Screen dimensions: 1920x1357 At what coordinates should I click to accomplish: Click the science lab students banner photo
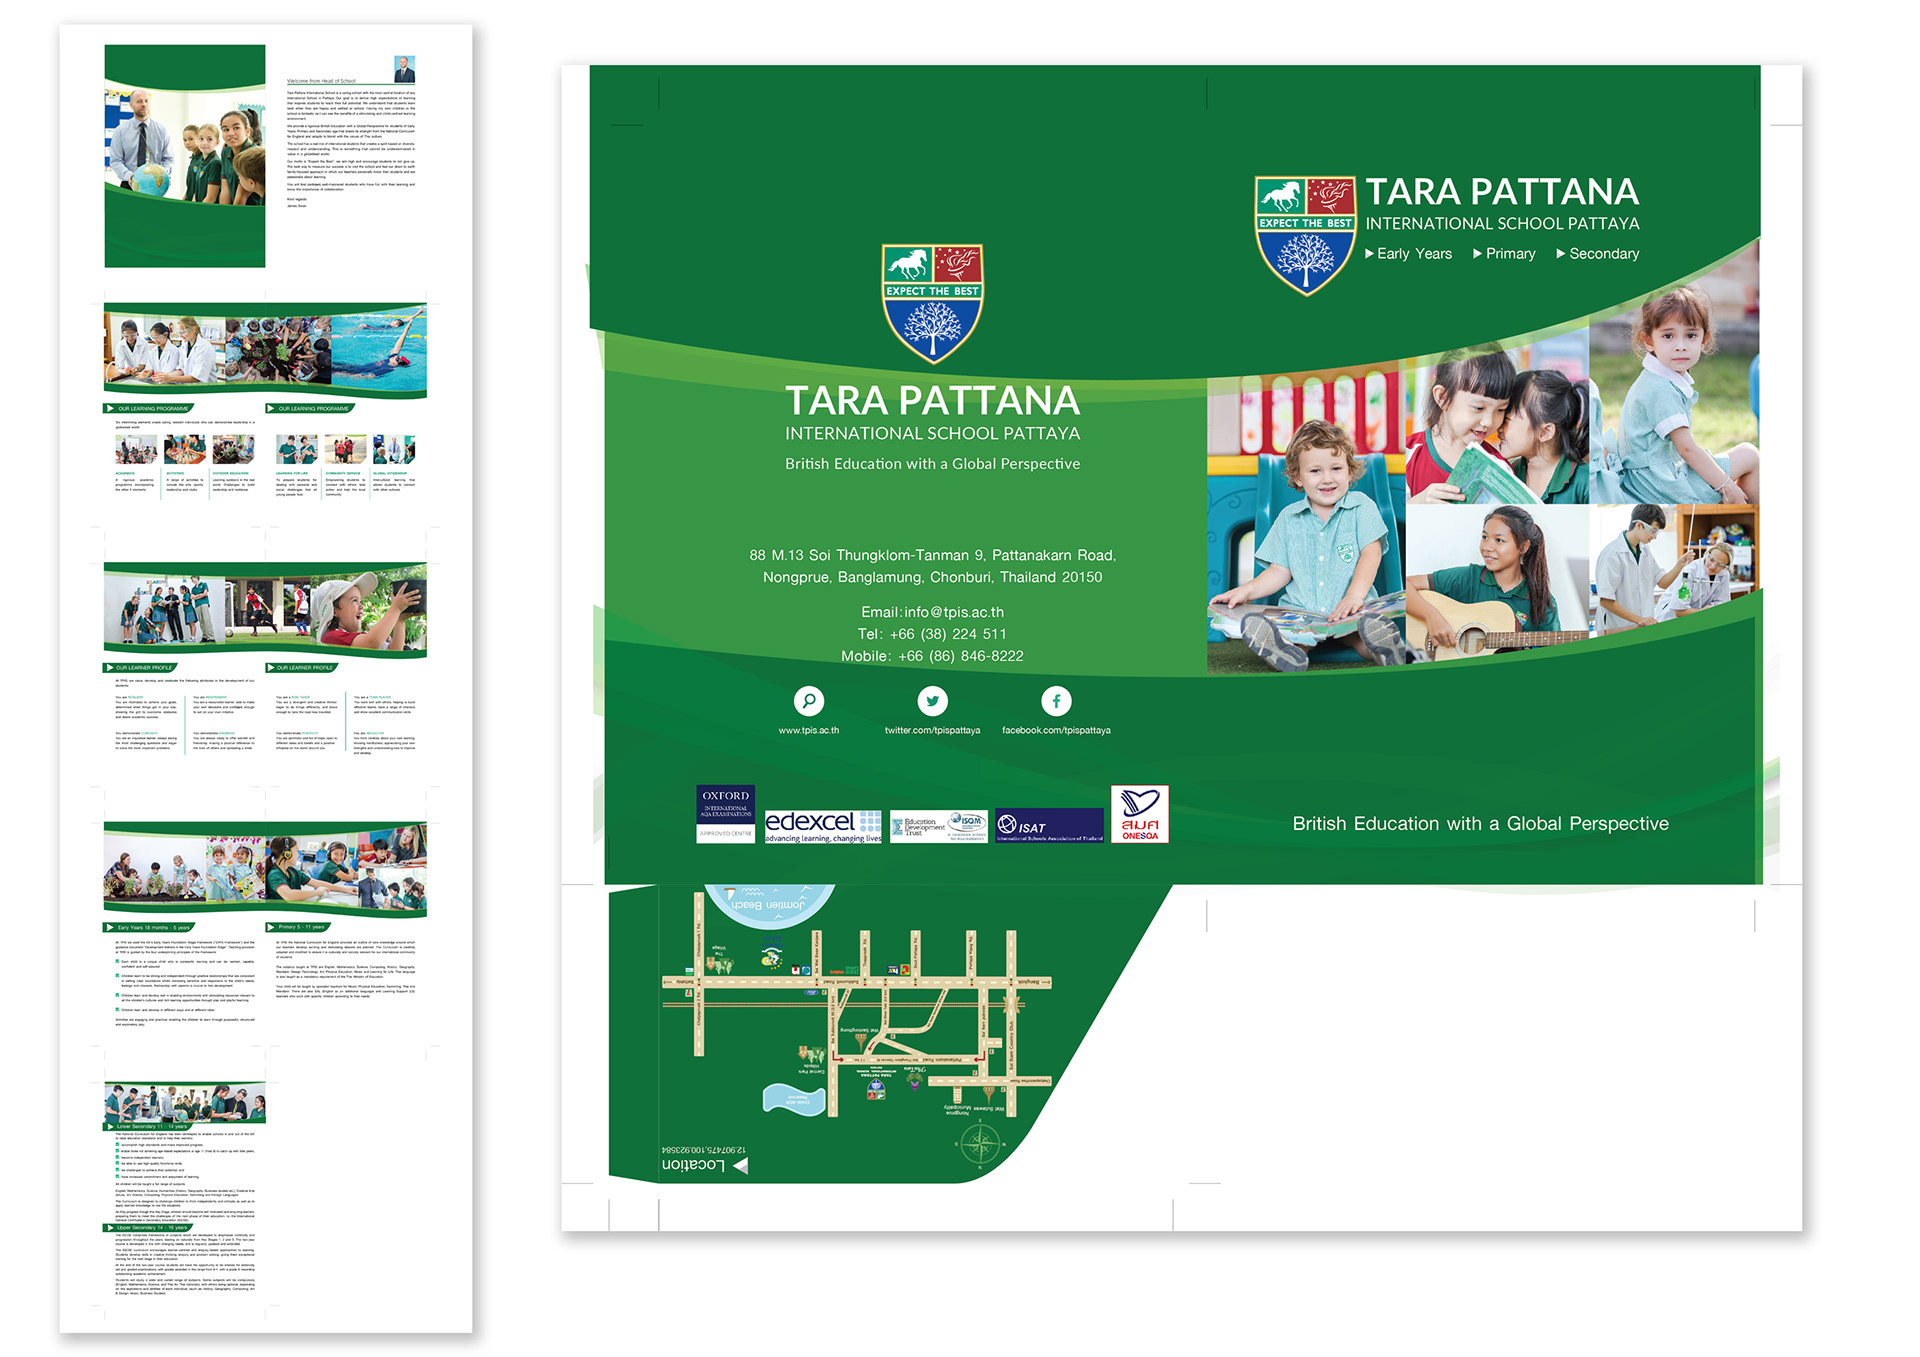pyautogui.click(x=165, y=350)
